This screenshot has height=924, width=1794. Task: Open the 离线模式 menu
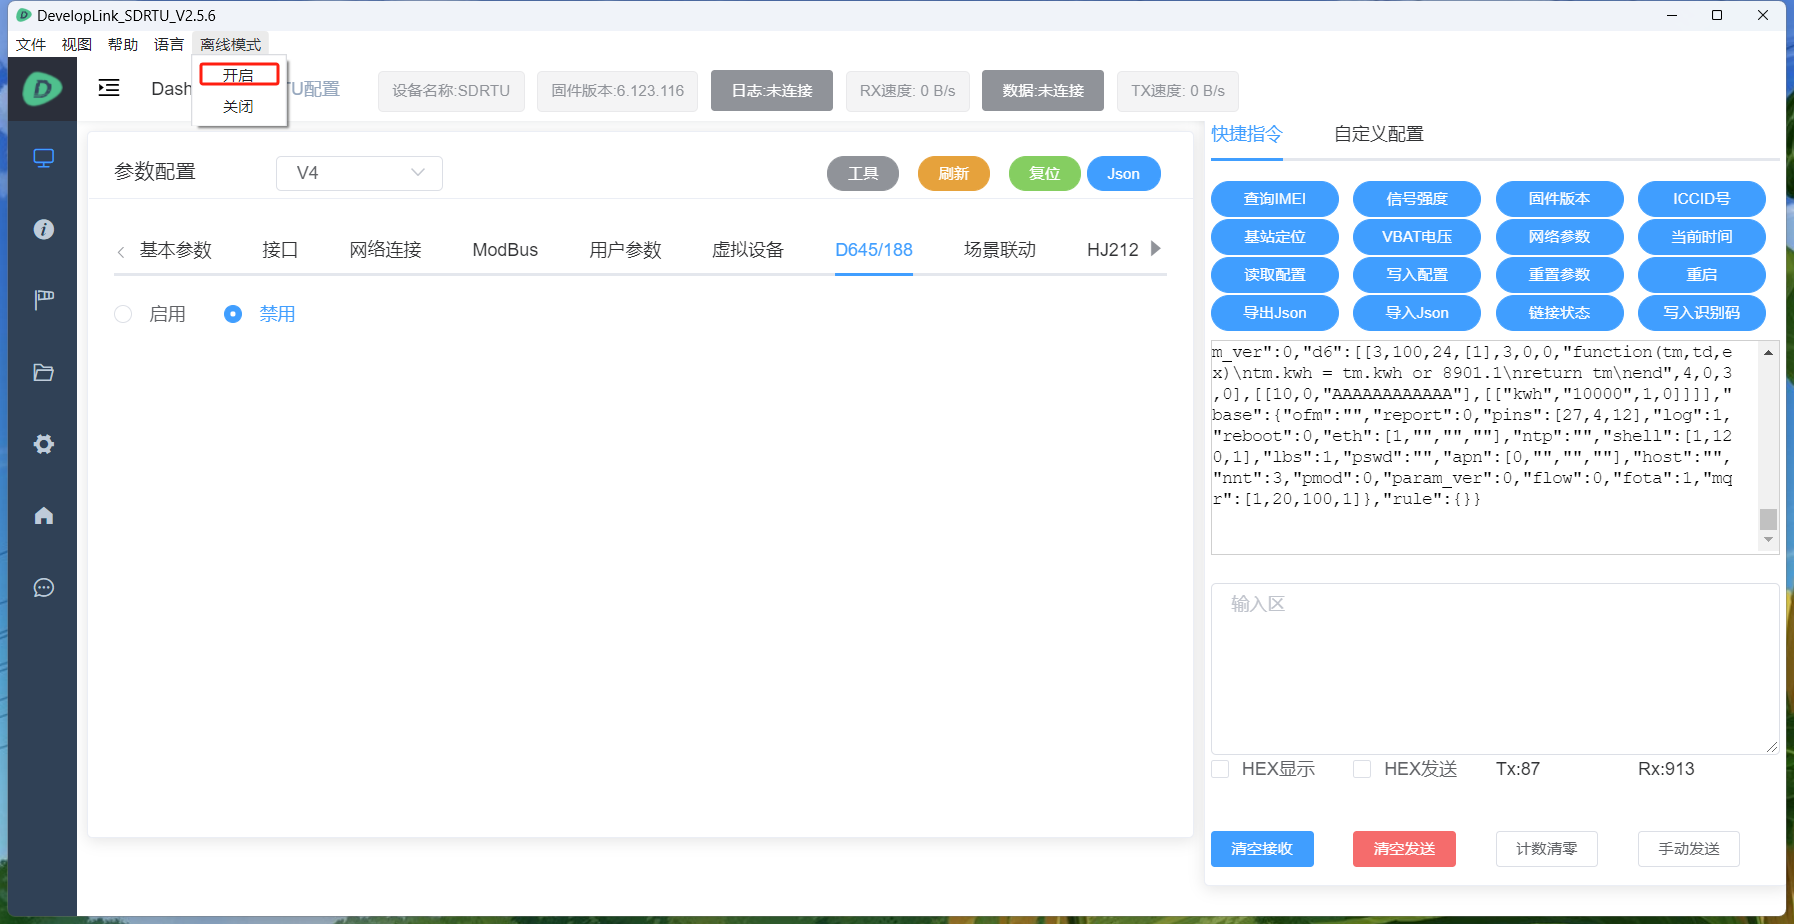click(x=230, y=44)
